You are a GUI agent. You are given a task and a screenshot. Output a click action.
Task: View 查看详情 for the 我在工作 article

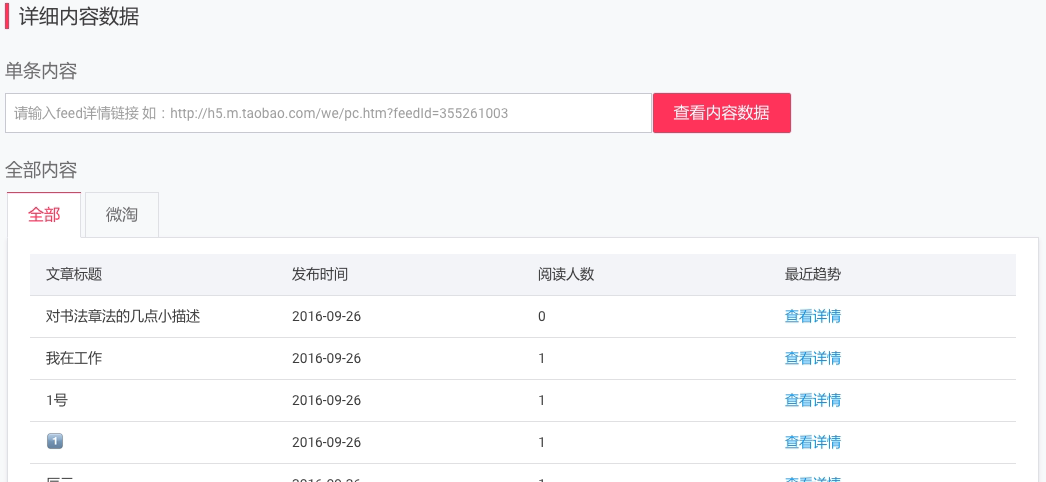pyautogui.click(x=812, y=358)
